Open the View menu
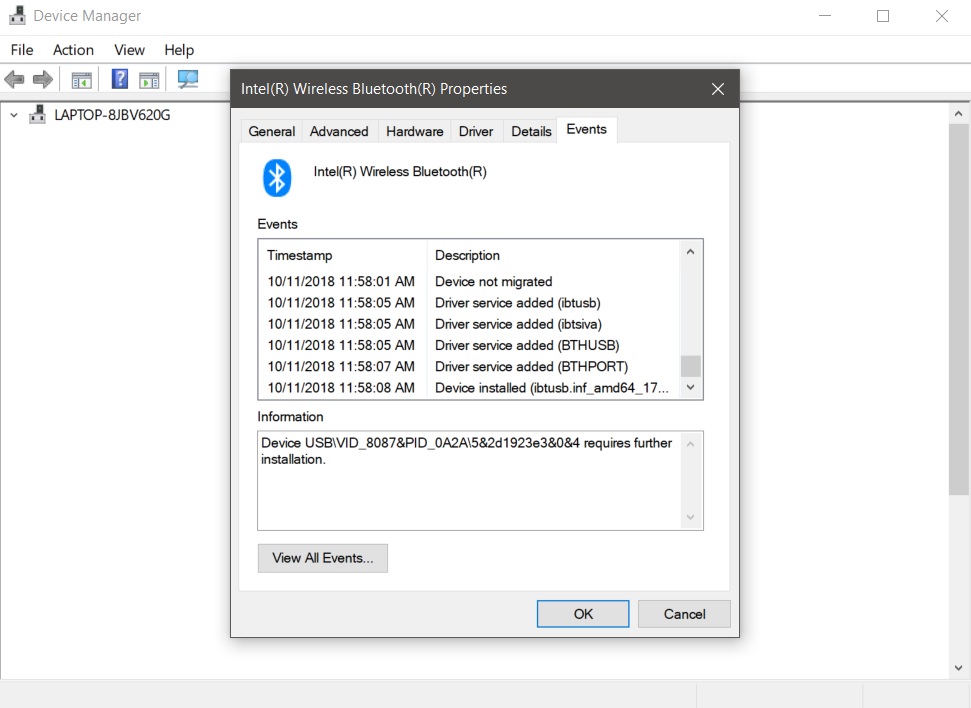The width and height of the screenshot is (971, 708). coord(129,49)
